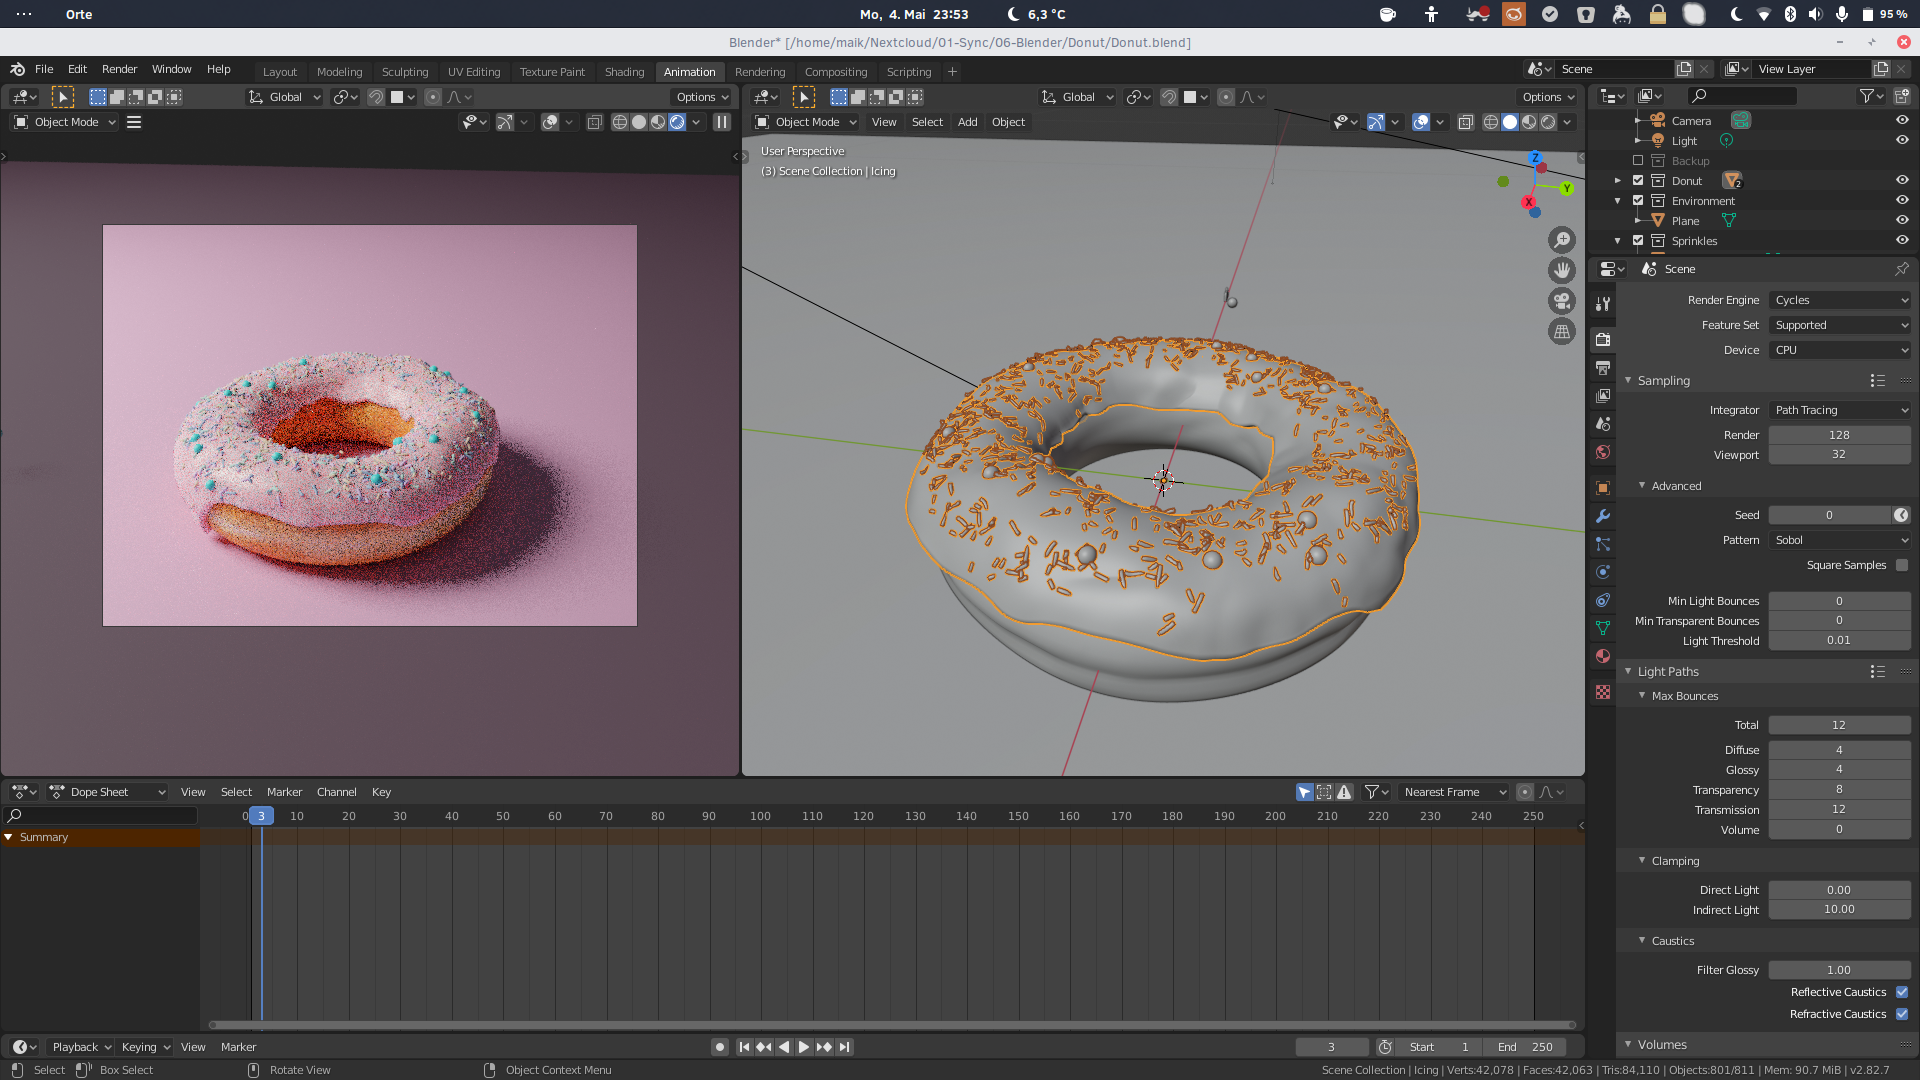Click the render samples field showing 128

click(x=1838, y=435)
